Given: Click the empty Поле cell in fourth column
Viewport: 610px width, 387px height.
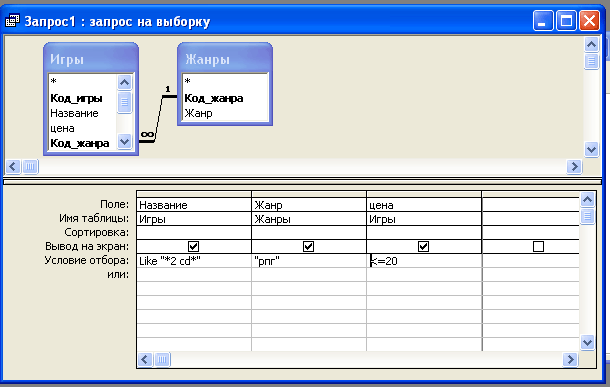Looking at the screenshot, I should [x=531, y=205].
